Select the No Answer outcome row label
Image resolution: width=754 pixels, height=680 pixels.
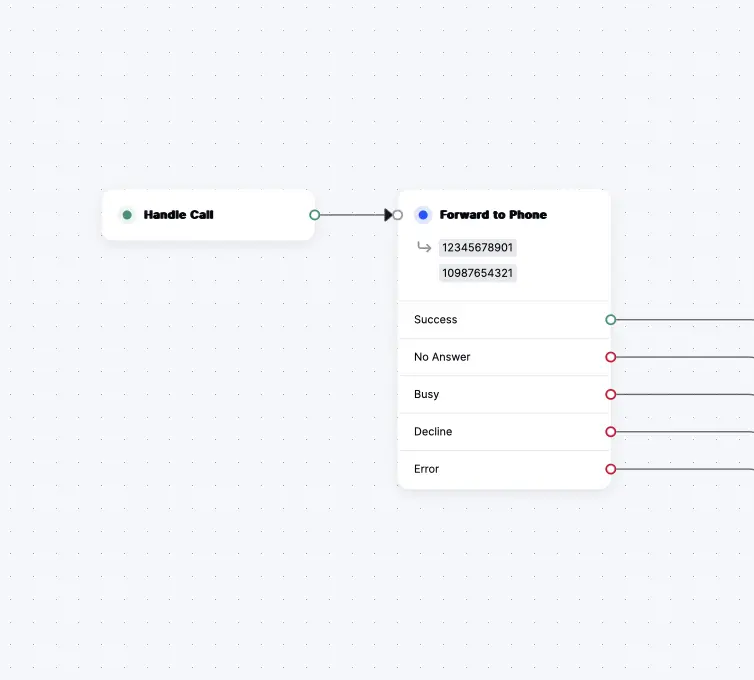[x=442, y=357]
